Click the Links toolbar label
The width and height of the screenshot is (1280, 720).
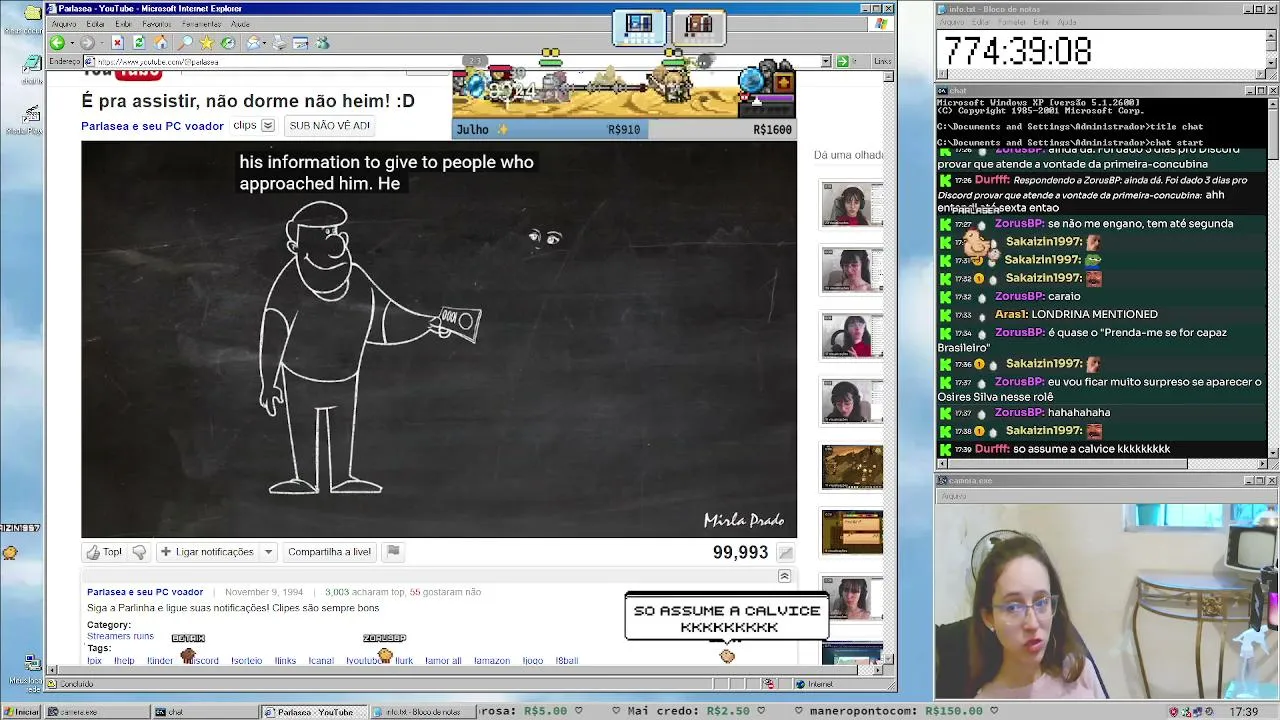pos(882,61)
